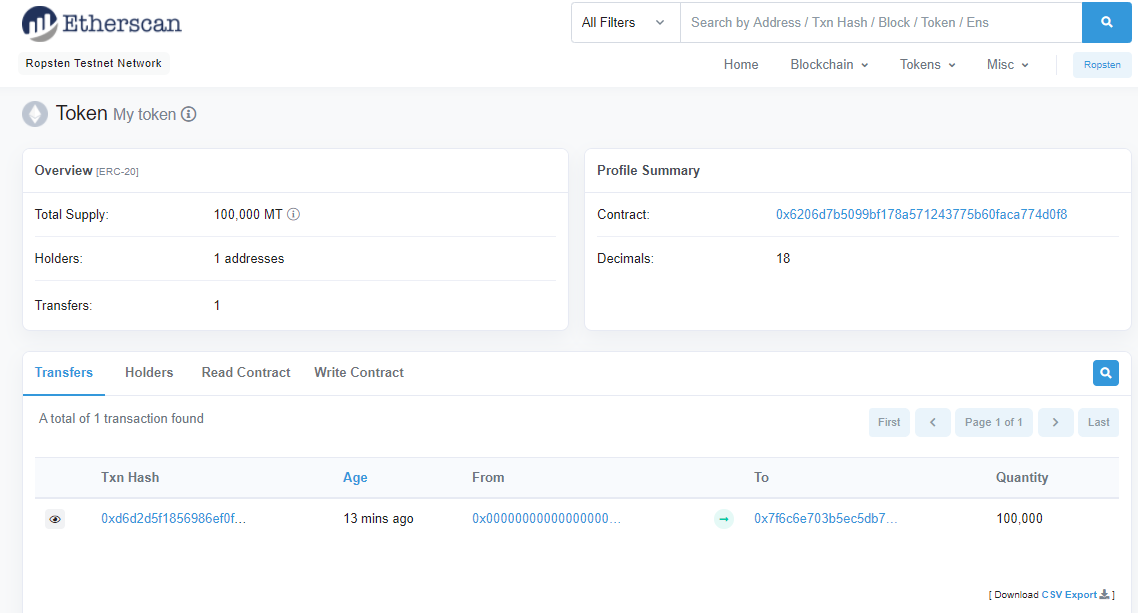Click the transfers table search icon button

[x=1105, y=373]
